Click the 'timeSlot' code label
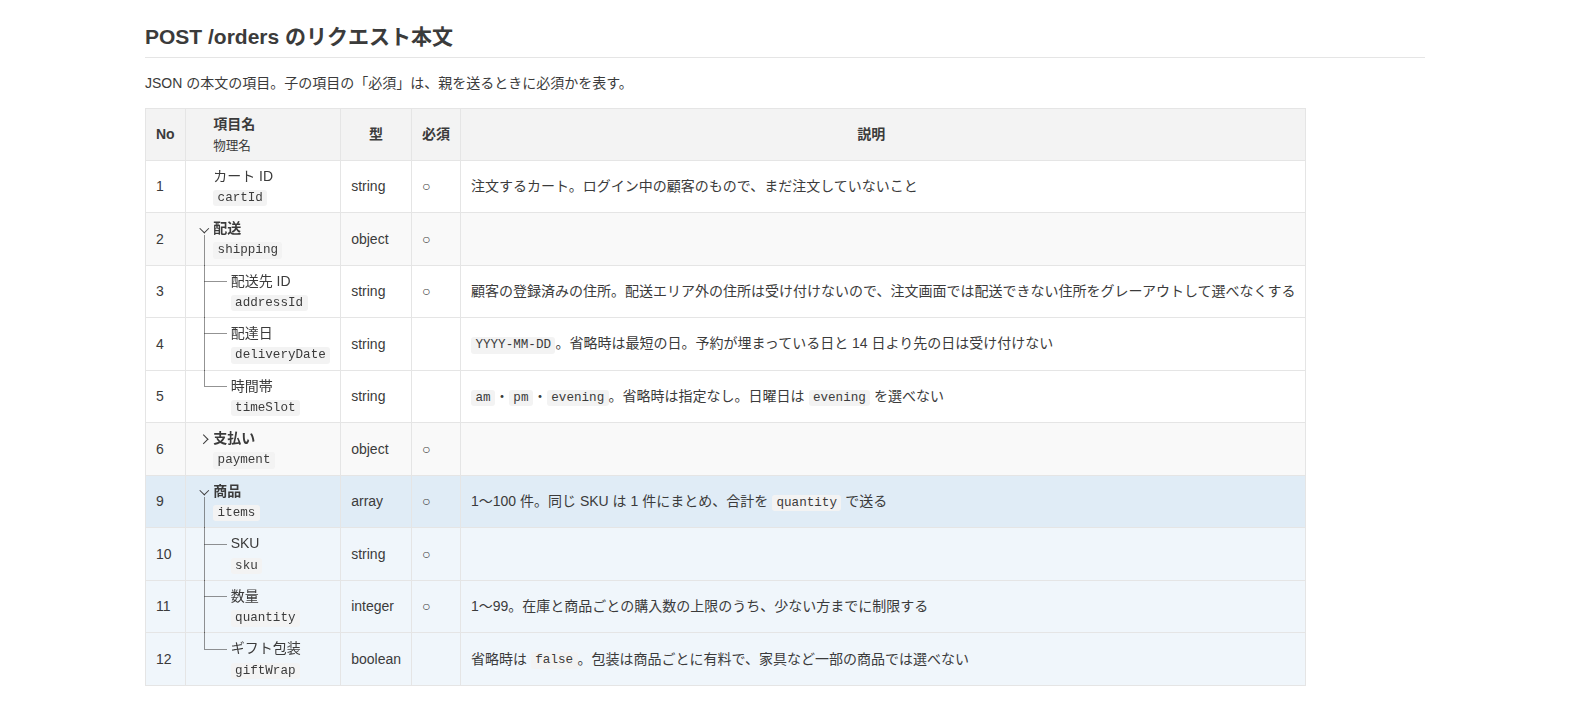 pos(265,407)
